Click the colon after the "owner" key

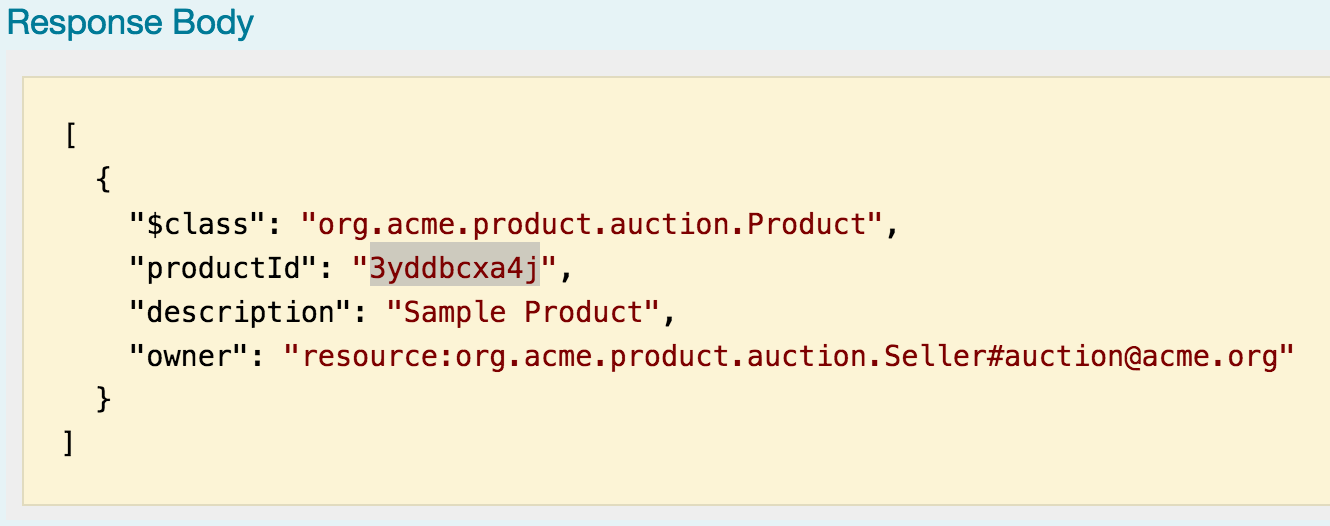(x=258, y=356)
